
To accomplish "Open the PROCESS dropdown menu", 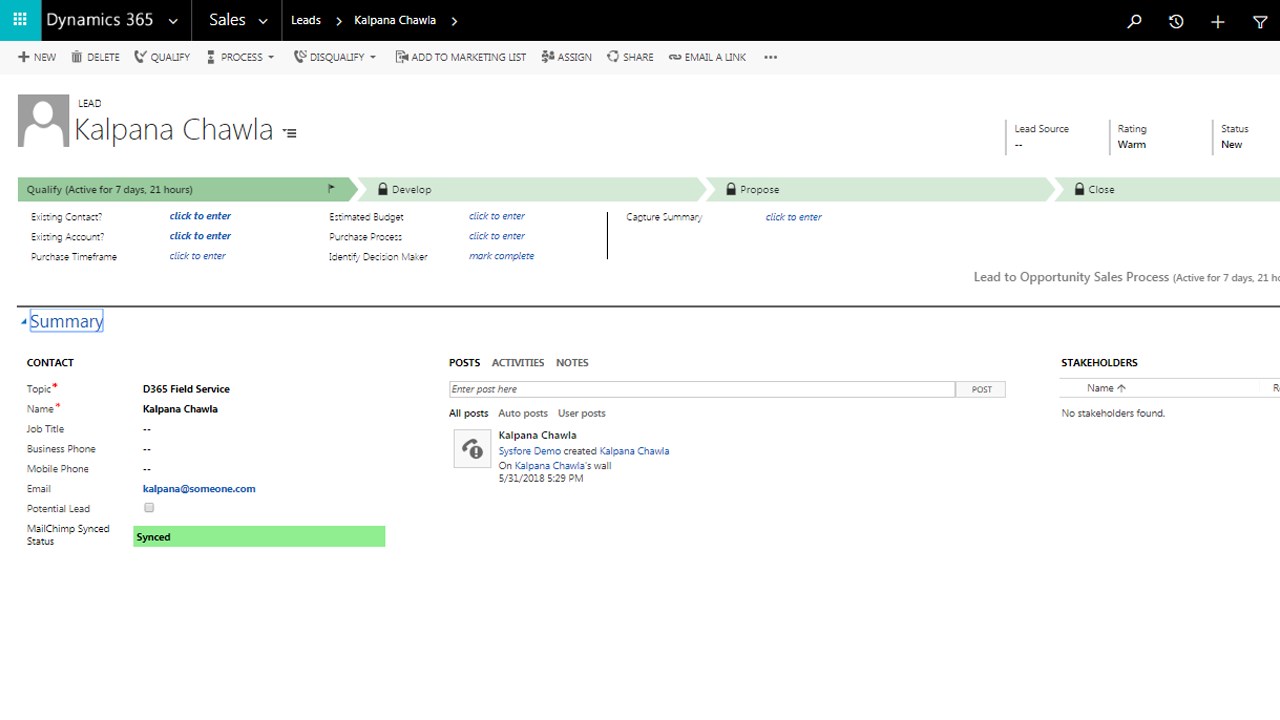I will coord(240,57).
